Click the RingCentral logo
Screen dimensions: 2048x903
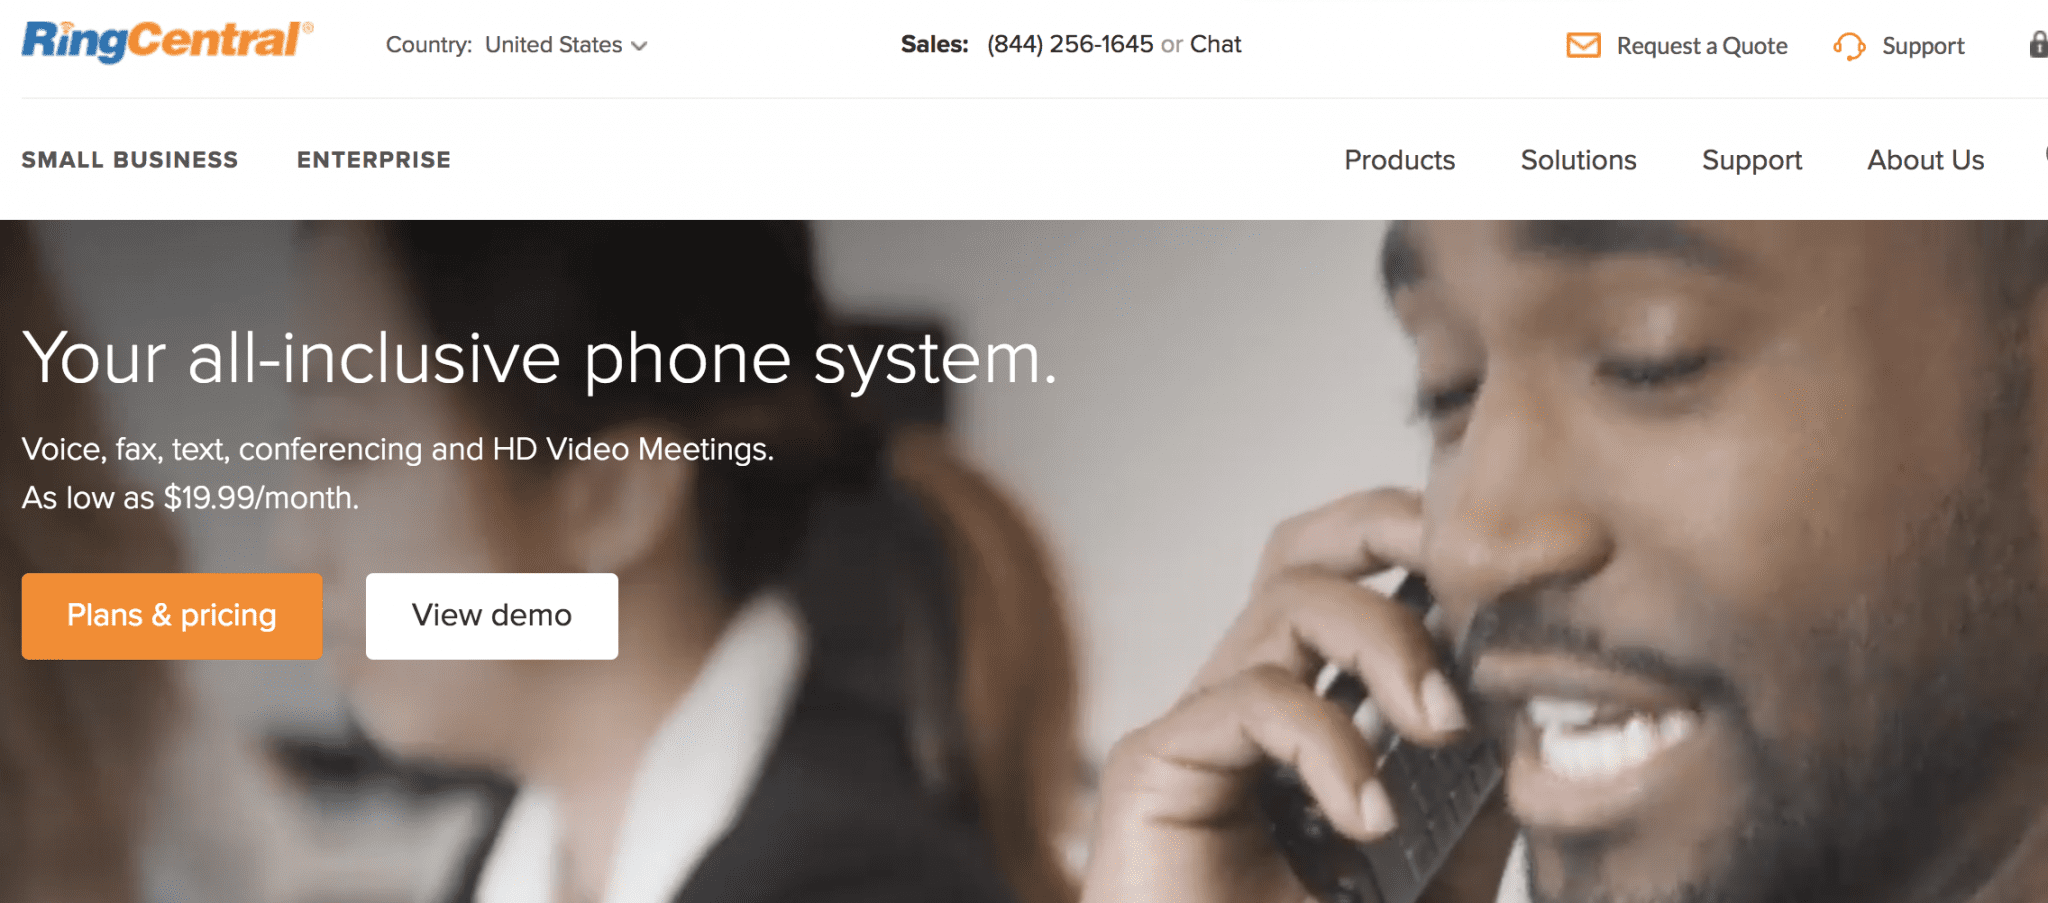coord(167,41)
